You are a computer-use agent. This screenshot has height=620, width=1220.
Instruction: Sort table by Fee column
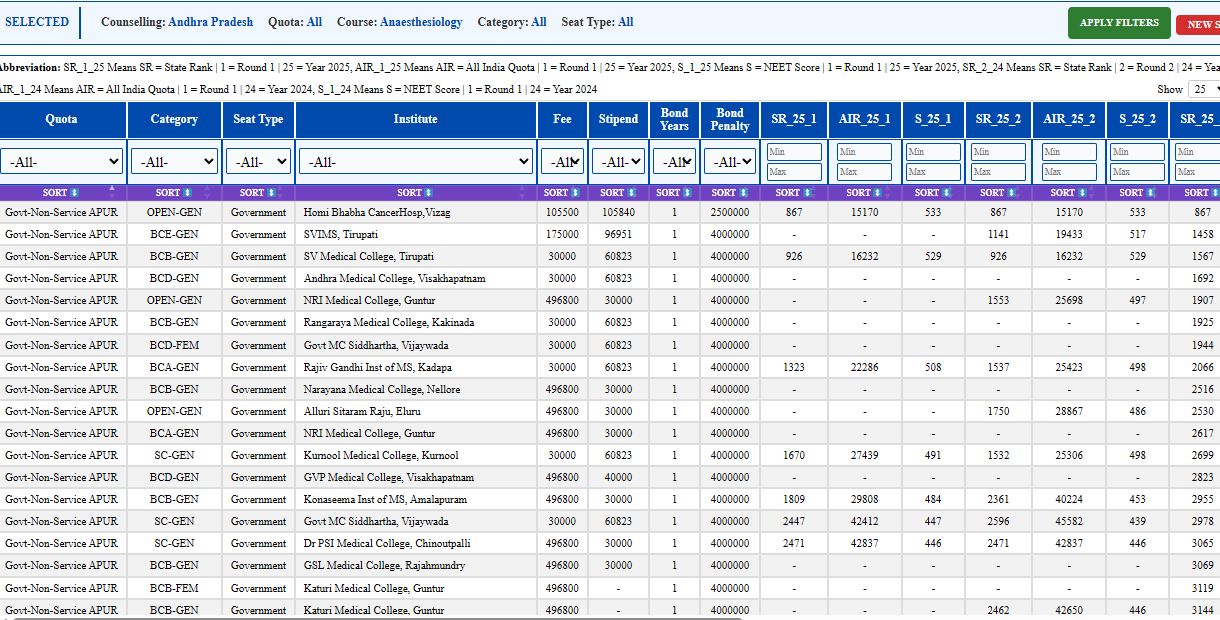click(562, 192)
